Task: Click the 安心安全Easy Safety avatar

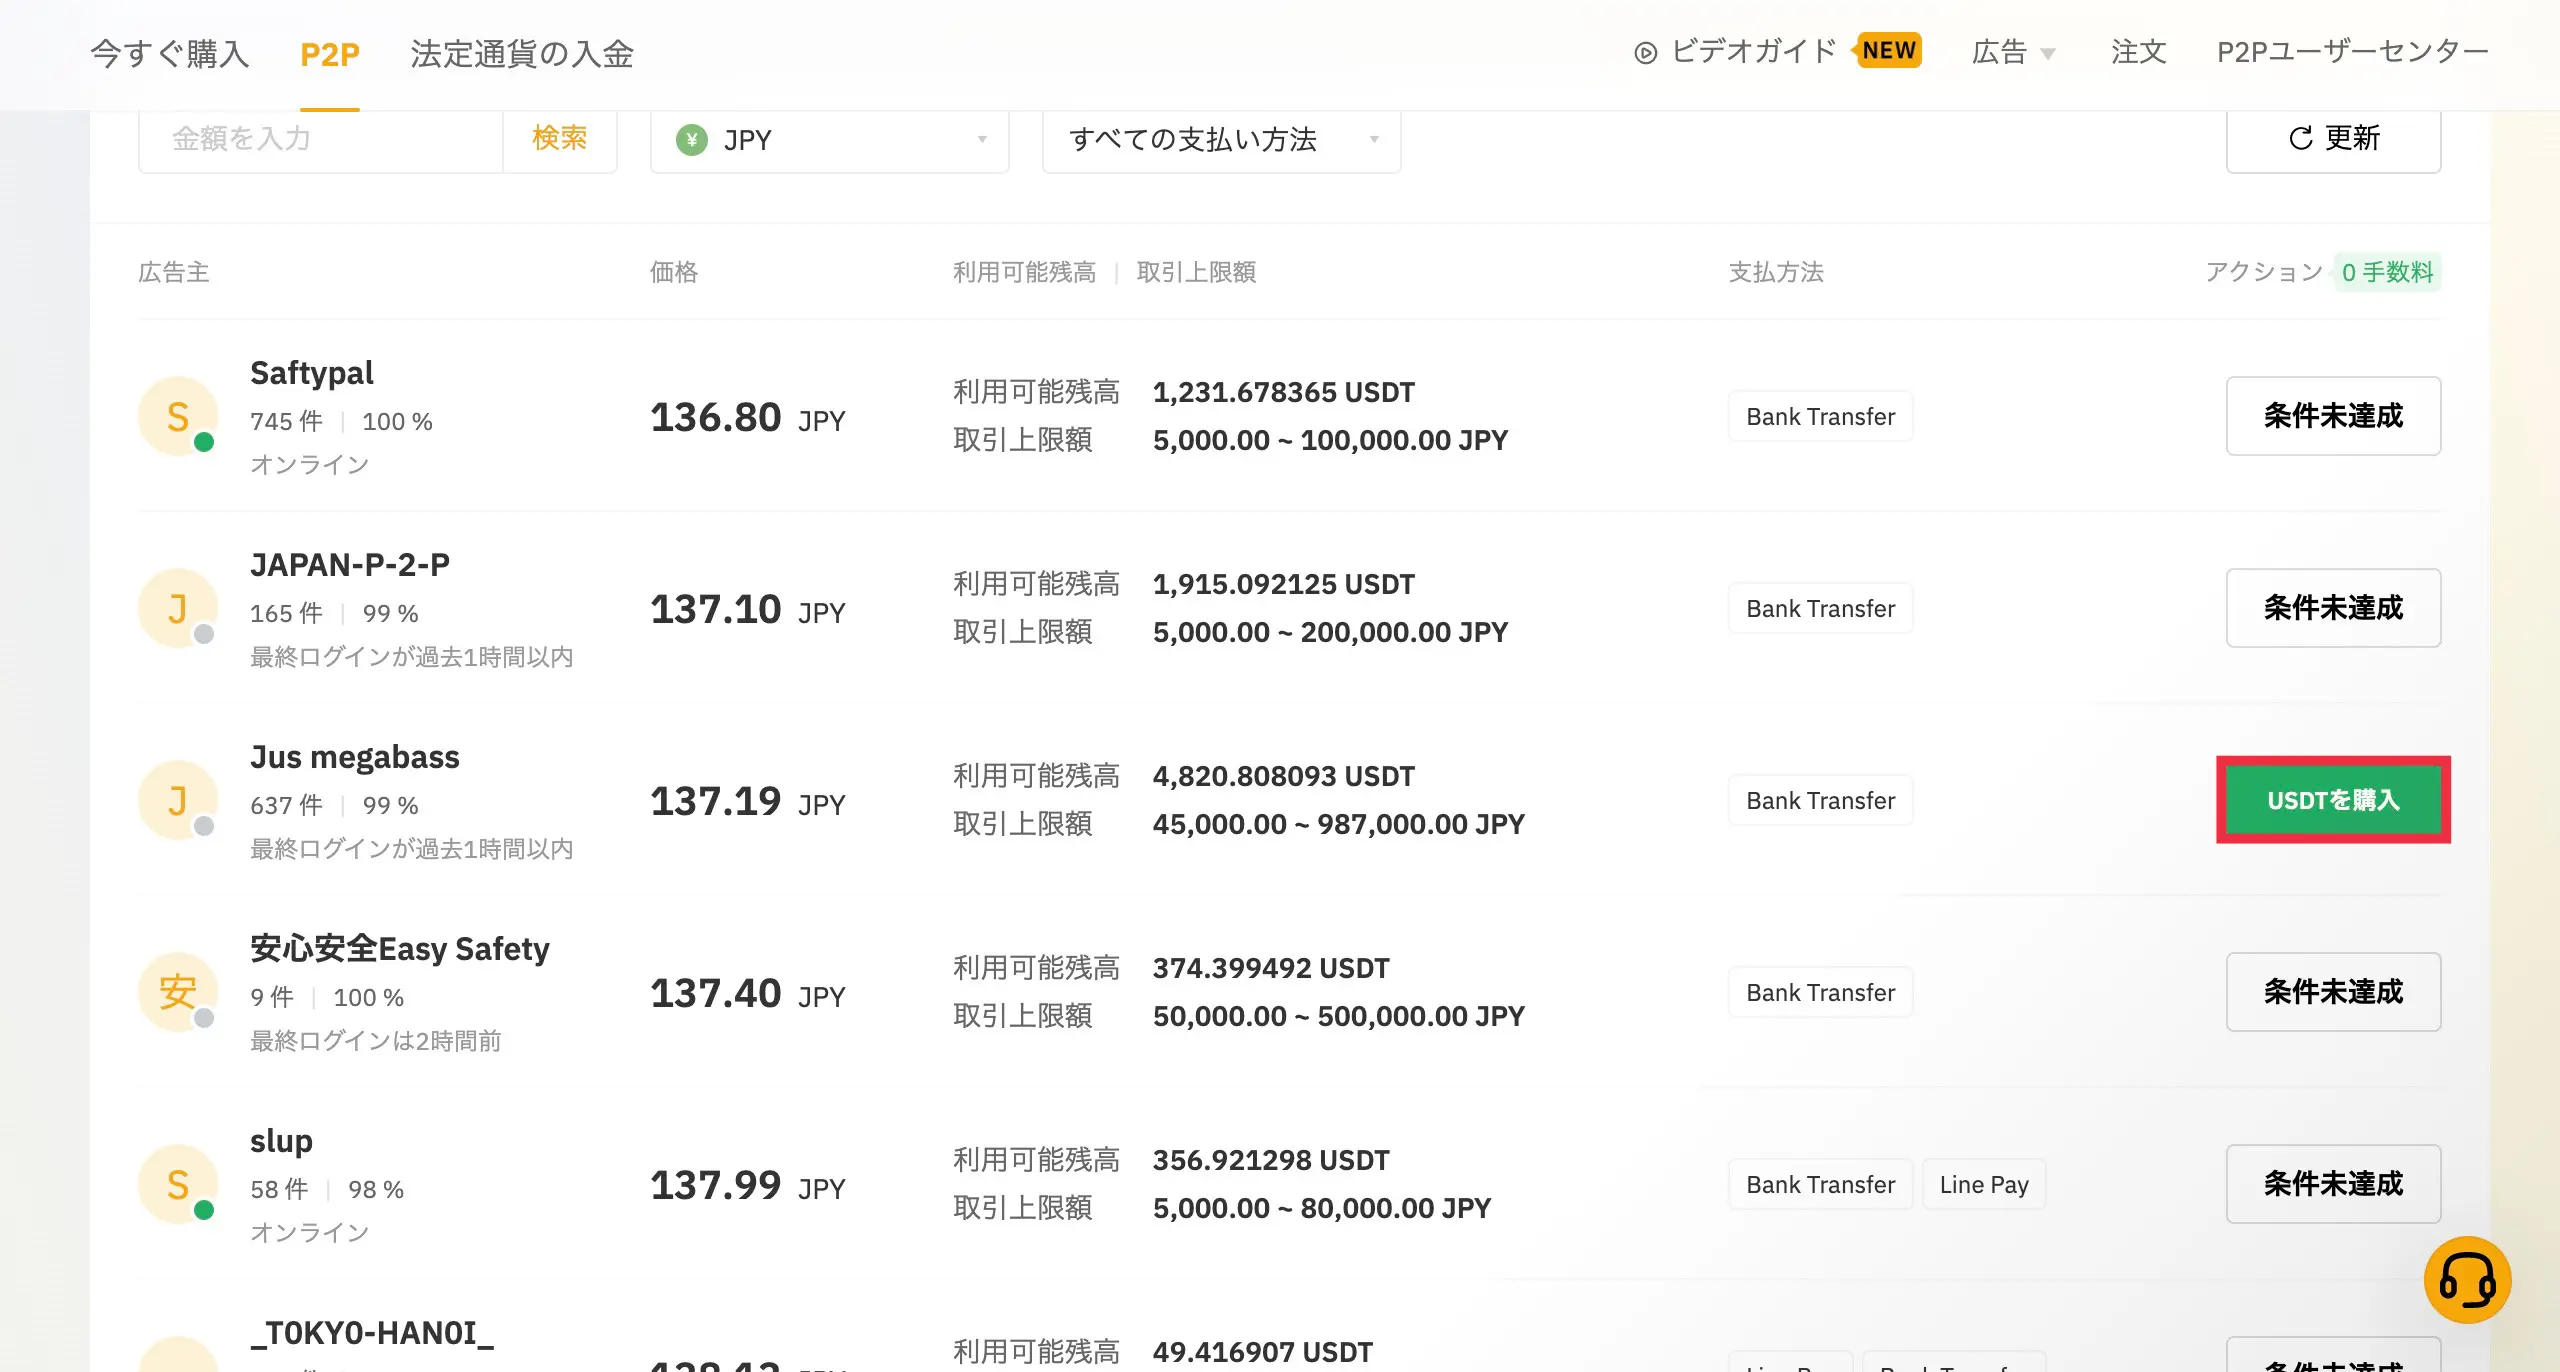Action: [178, 992]
